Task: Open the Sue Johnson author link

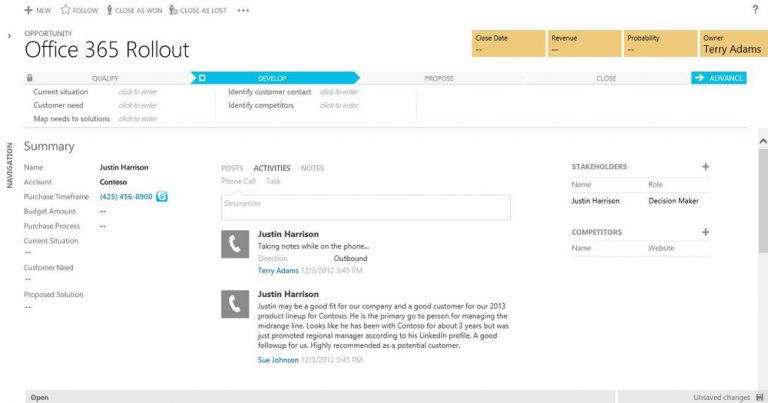Action: 278,360
